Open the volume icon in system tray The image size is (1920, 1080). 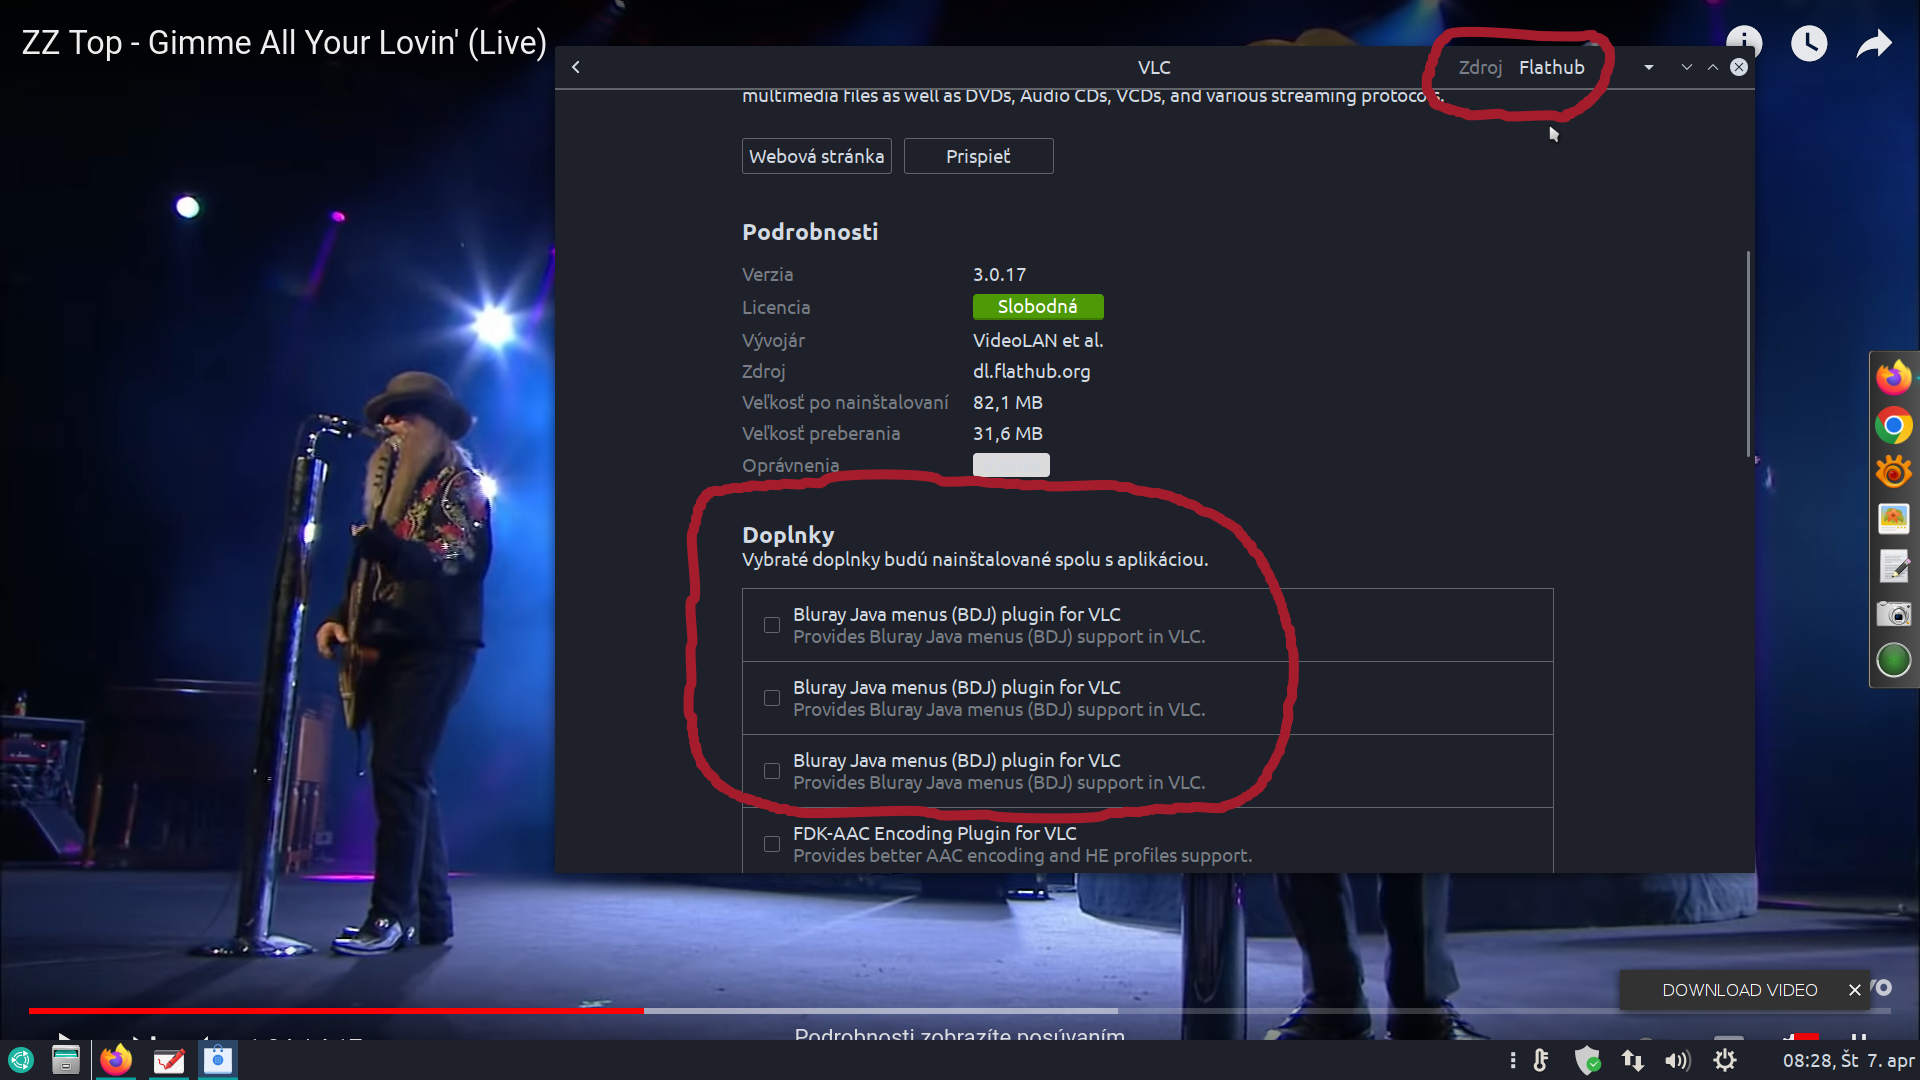[1677, 1060]
